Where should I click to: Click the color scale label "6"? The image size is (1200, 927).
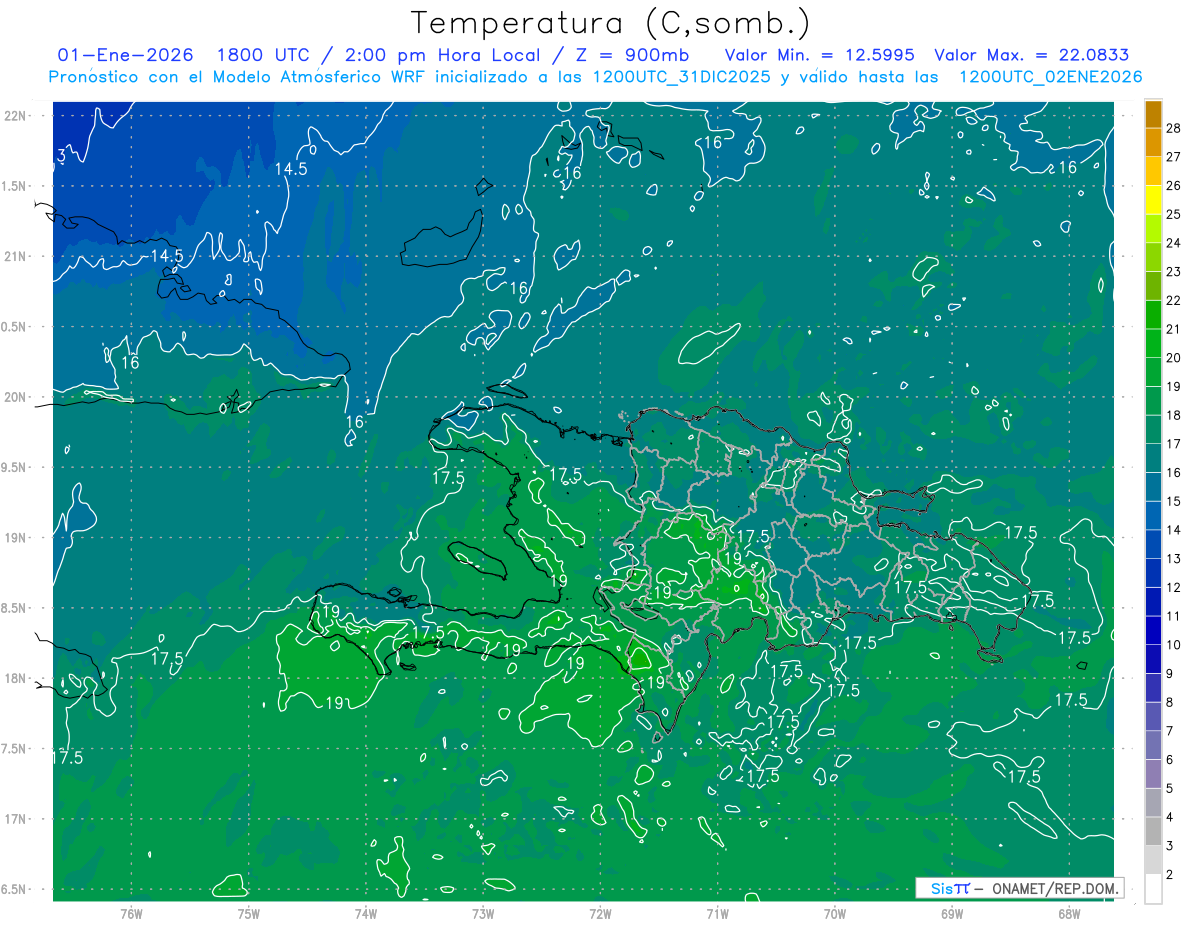click(x=1171, y=760)
